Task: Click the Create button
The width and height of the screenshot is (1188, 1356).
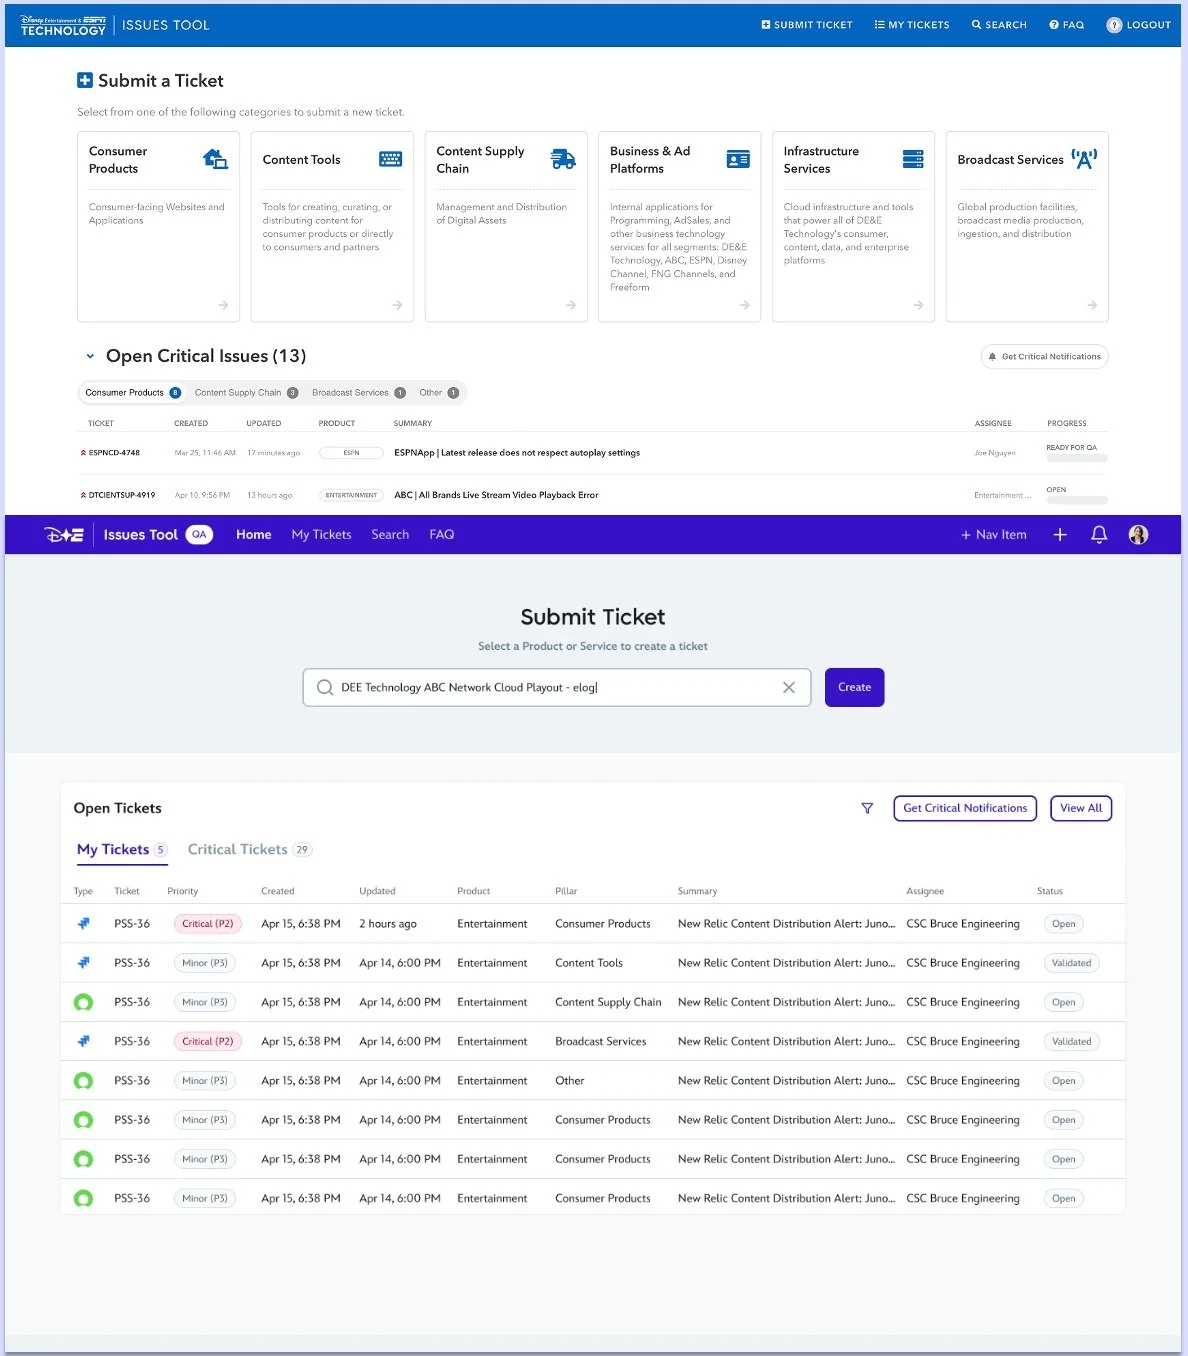Action: coord(855,687)
